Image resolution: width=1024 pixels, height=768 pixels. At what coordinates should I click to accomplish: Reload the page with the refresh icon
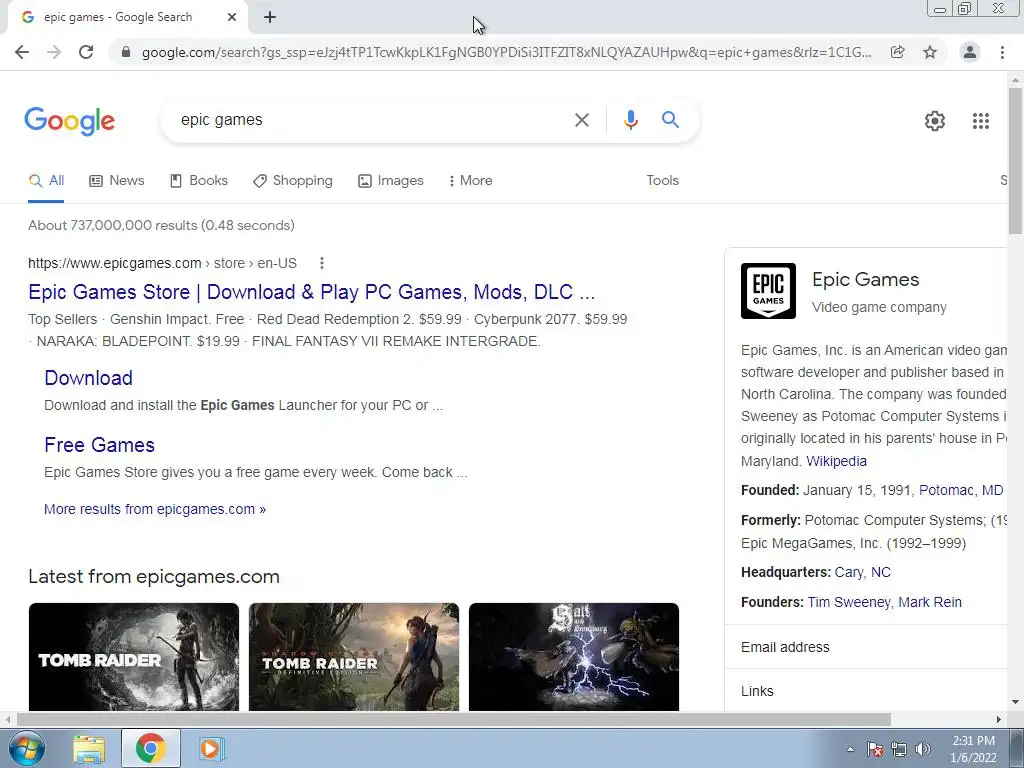(86, 52)
